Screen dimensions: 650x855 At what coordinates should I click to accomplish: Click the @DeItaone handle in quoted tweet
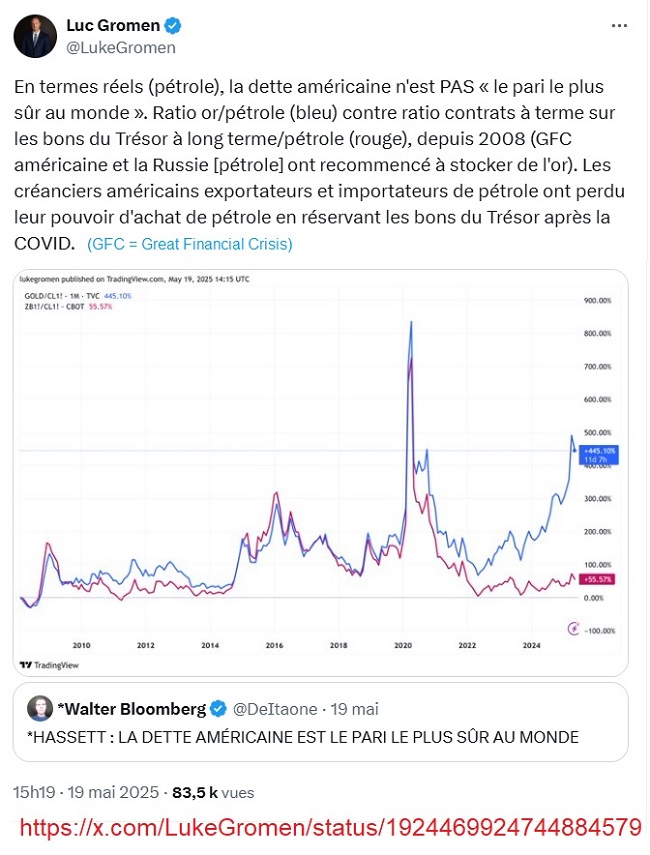coord(275,709)
